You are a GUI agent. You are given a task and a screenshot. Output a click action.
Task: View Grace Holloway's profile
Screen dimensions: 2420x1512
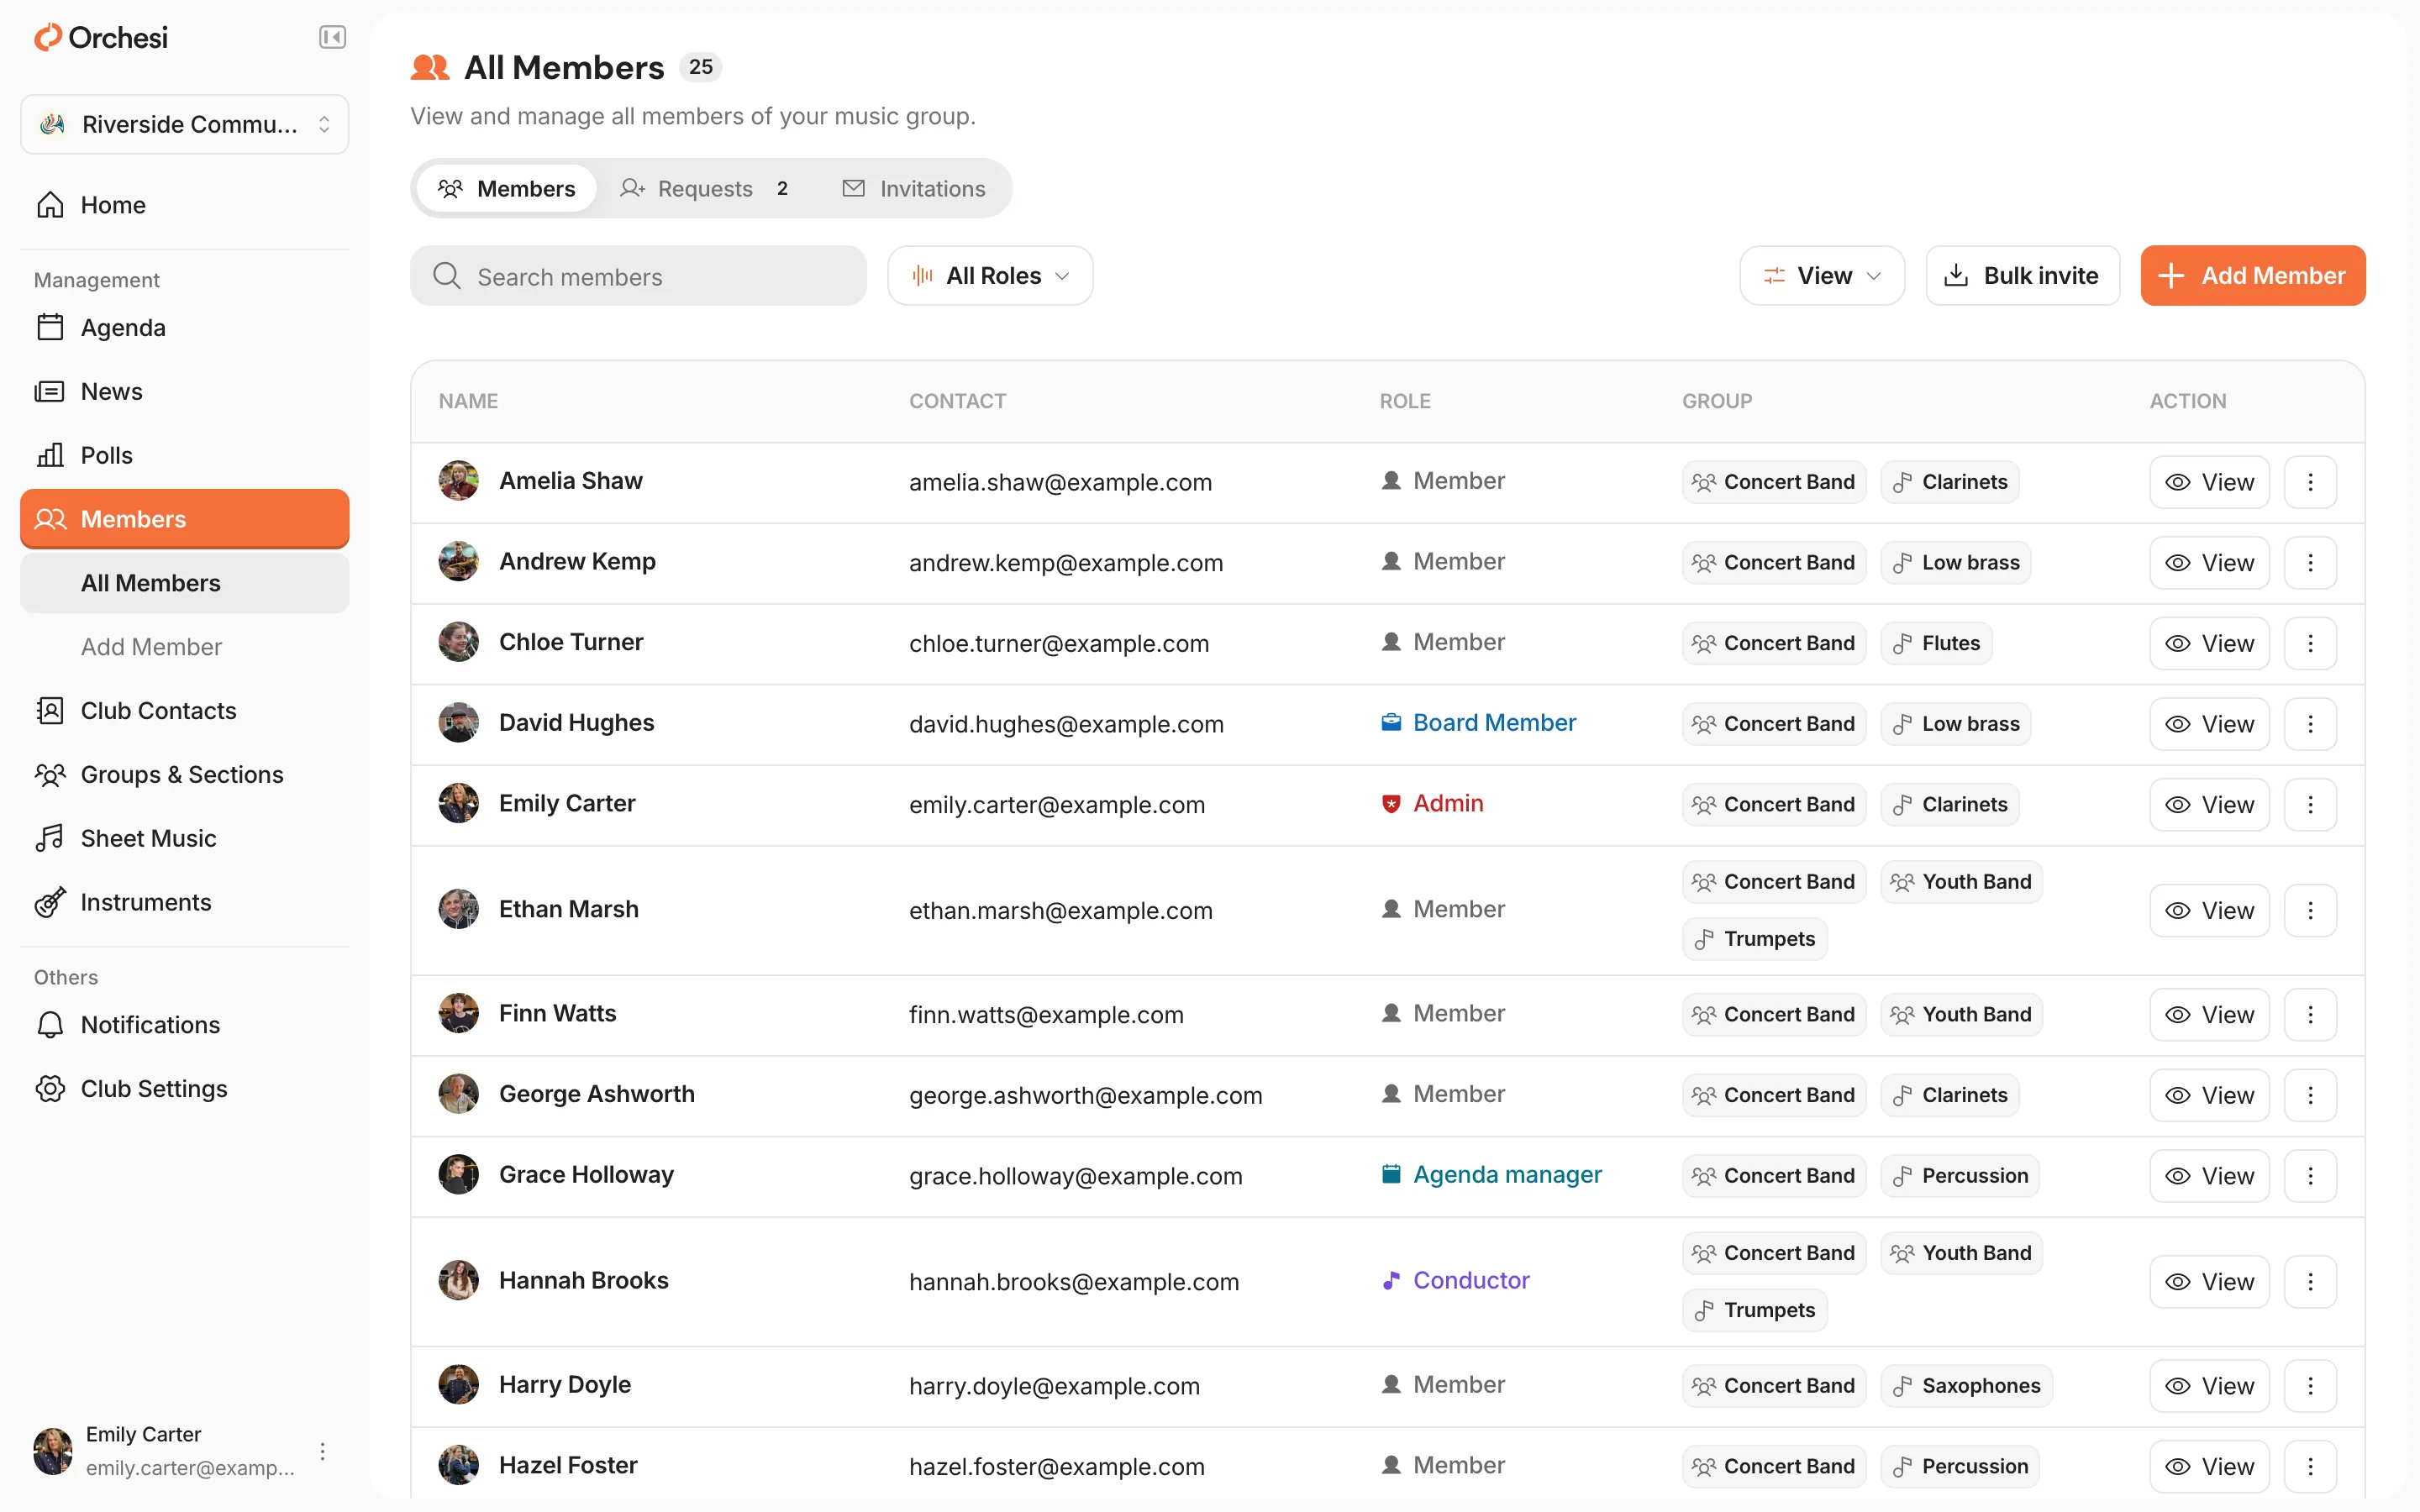(x=2209, y=1176)
